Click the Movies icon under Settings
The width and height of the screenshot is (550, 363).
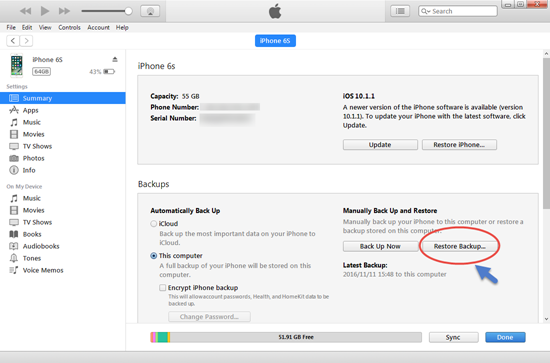click(14, 134)
